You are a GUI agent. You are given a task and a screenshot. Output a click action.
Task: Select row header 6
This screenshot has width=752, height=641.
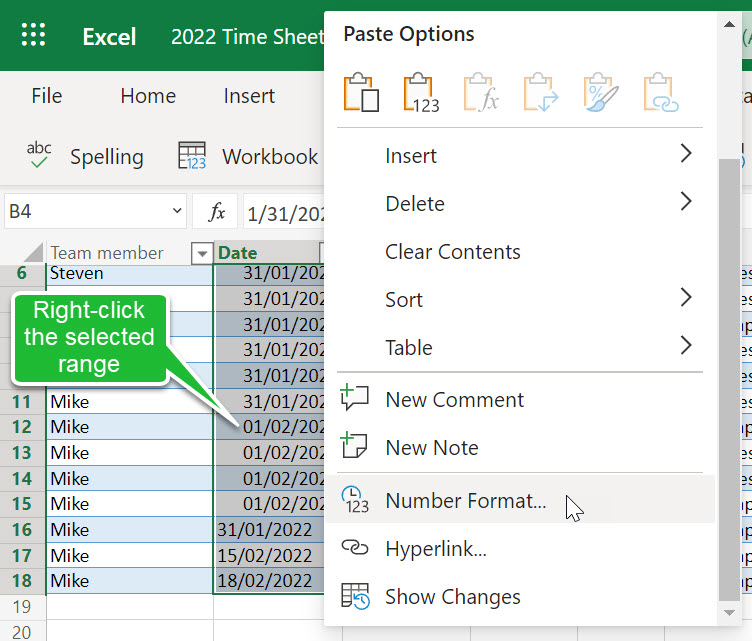pyautogui.click(x=22, y=273)
